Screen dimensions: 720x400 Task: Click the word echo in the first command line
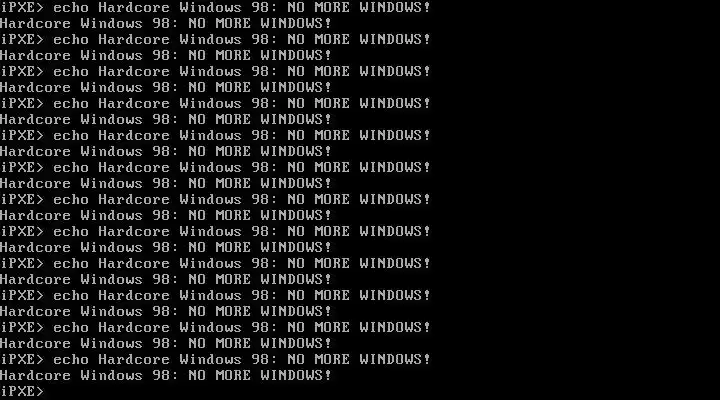[x=71, y=7]
